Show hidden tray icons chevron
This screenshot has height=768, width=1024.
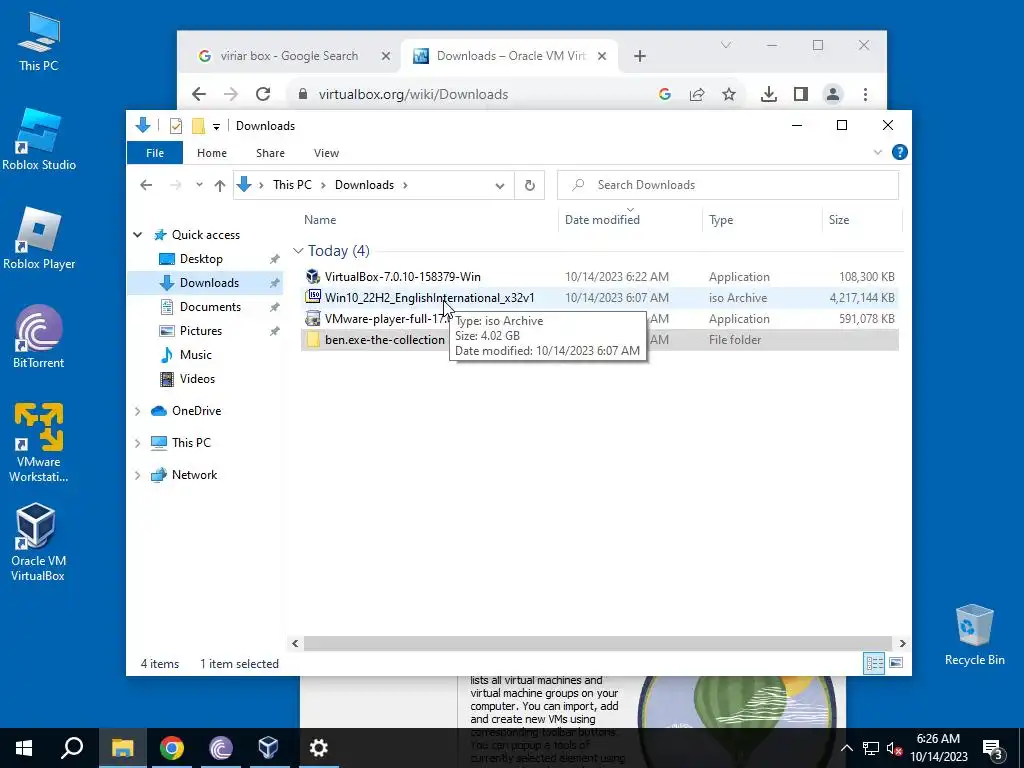point(846,748)
